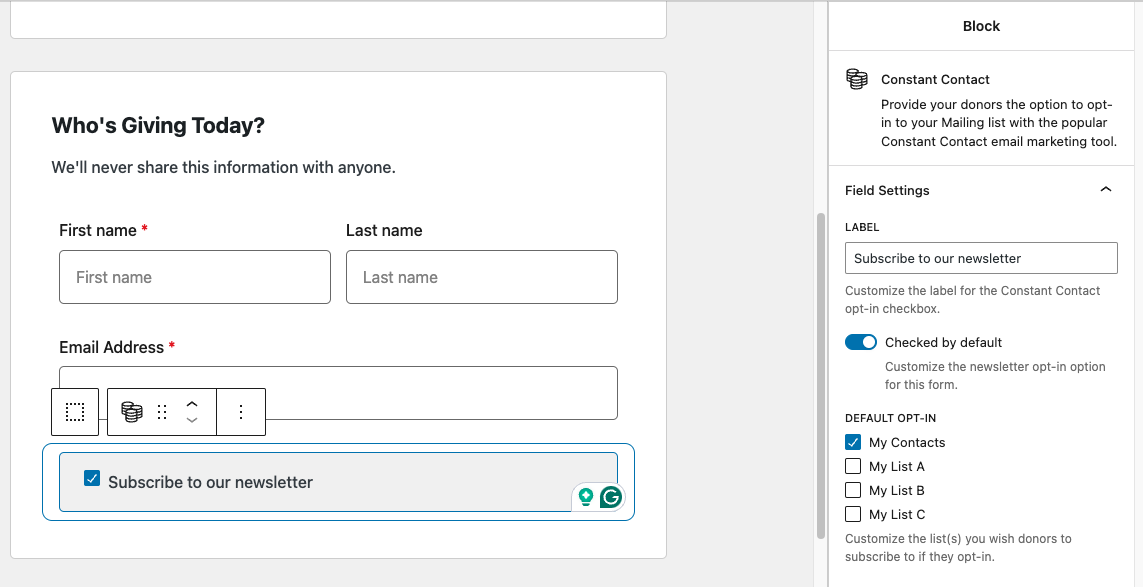Viewport: 1143px width, 587px height.
Task: Open Grammarly via the green G icon
Action: pos(610,497)
